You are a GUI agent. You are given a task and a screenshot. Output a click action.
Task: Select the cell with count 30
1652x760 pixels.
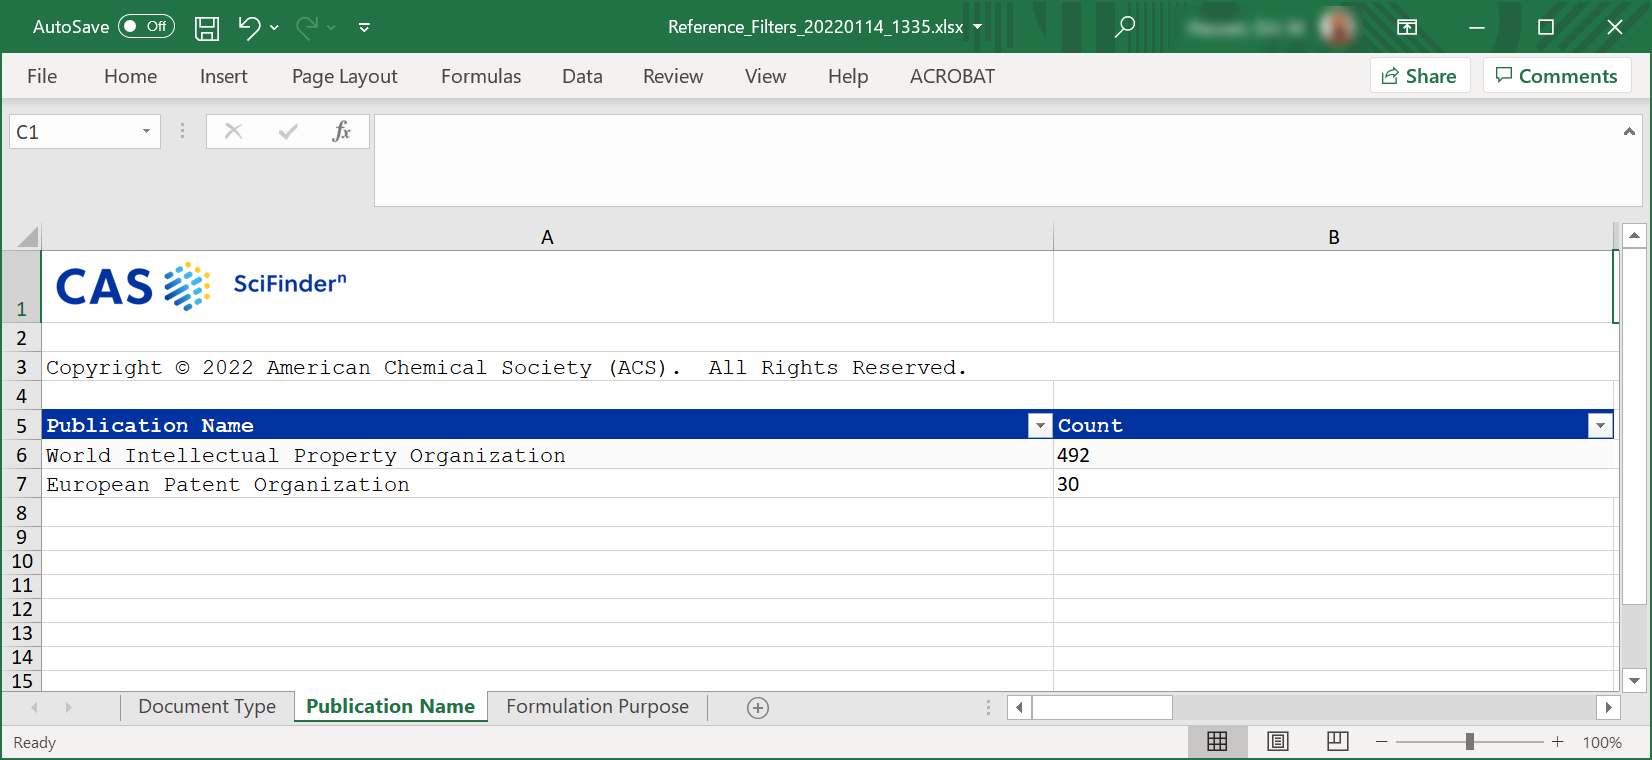click(x=1333, y=484)
